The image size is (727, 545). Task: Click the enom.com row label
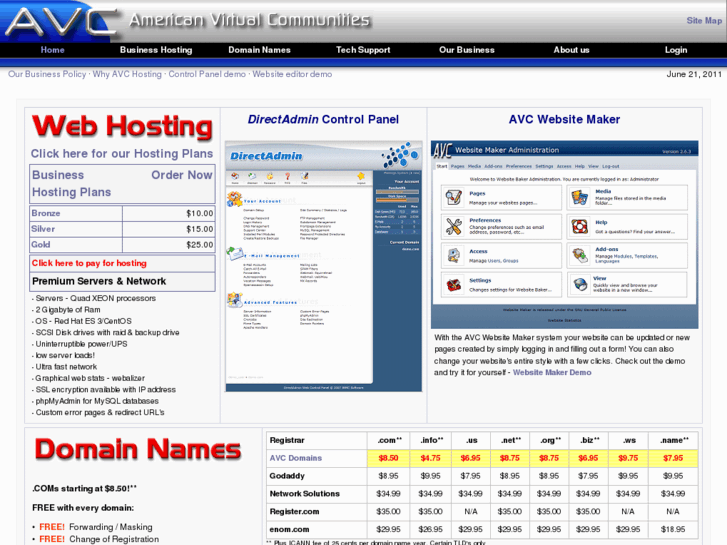(289, 529)
